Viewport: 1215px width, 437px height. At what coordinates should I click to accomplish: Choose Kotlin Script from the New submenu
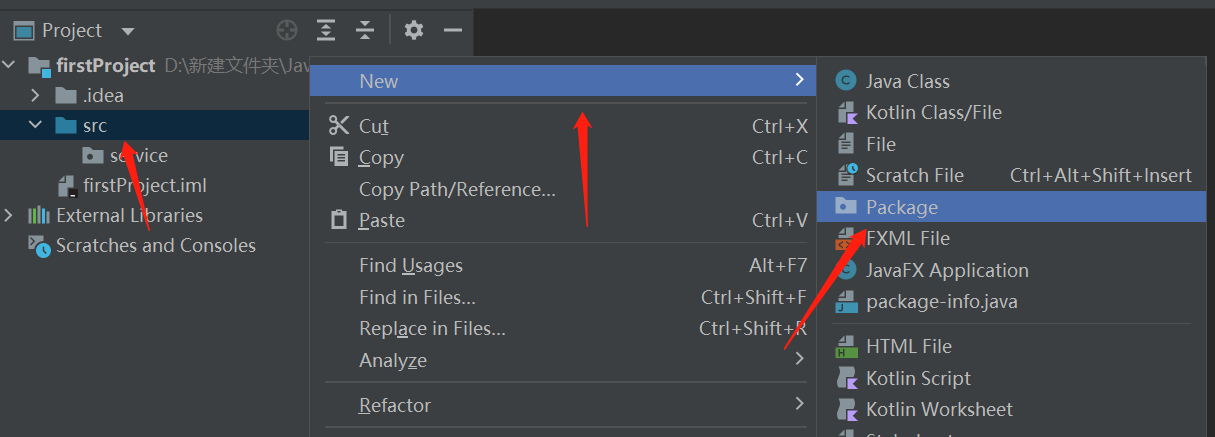pyautogui.click(x=918, y=378)
